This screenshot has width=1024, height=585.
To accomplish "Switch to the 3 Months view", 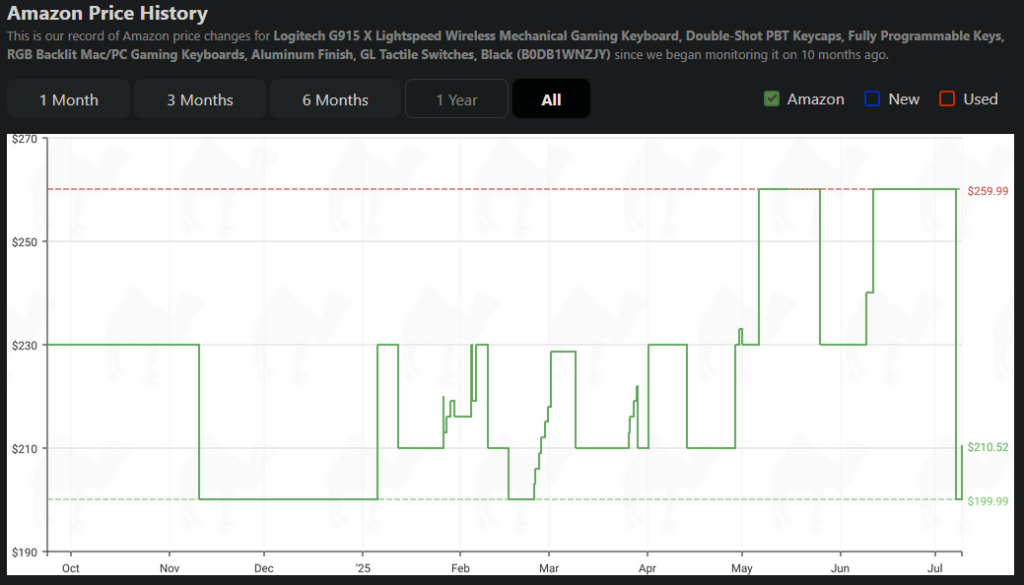I will pos(200,99).
